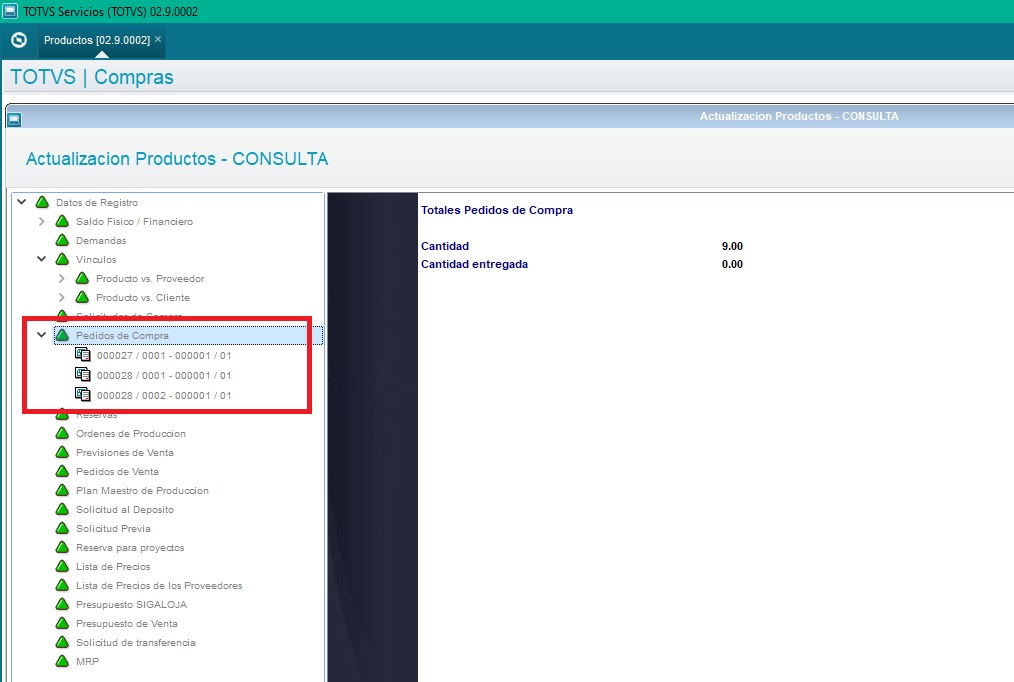Expand the Producto vs. Proveedor node
This screenshot has width=1014, height=682.
61,279
